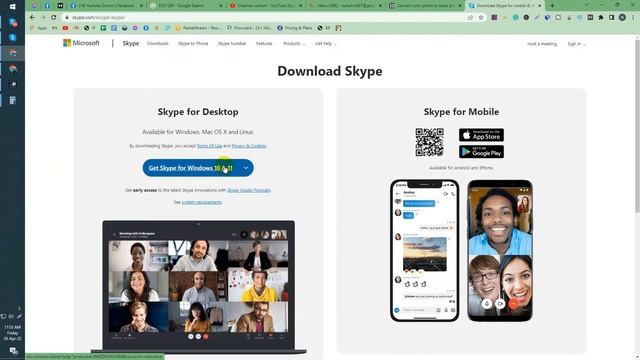
Task: Open the Facebook bookmark icon in bookmarks bar
Action: pos(146,28)
